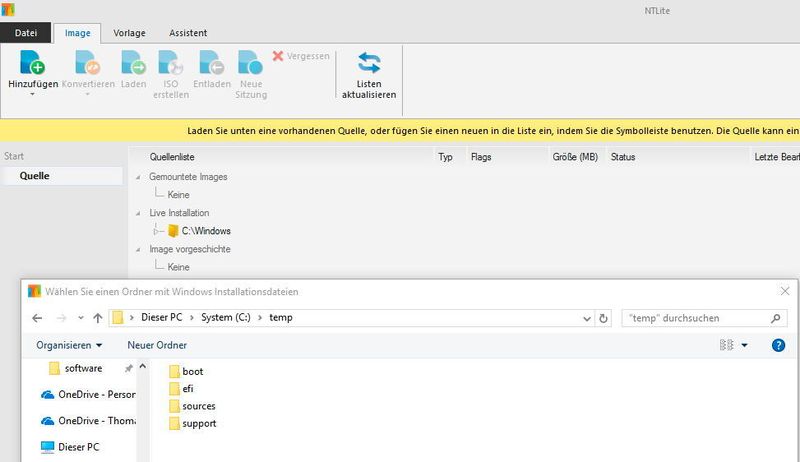Screen dimensions: 800x462
Task: Switch to the Image ribbon tab
Action: (78, 33)
